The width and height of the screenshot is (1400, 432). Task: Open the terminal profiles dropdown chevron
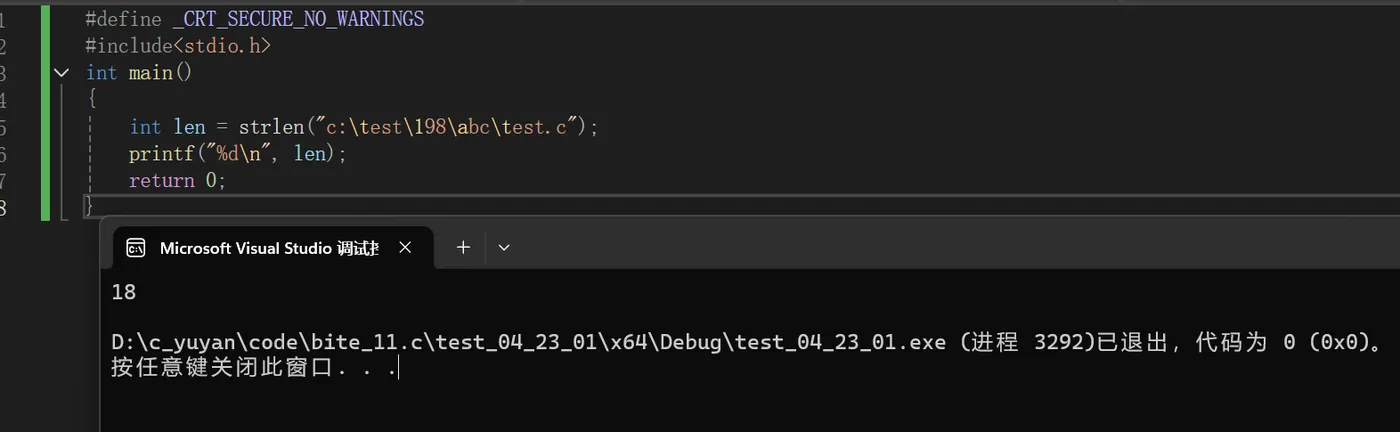coord(504,247)
